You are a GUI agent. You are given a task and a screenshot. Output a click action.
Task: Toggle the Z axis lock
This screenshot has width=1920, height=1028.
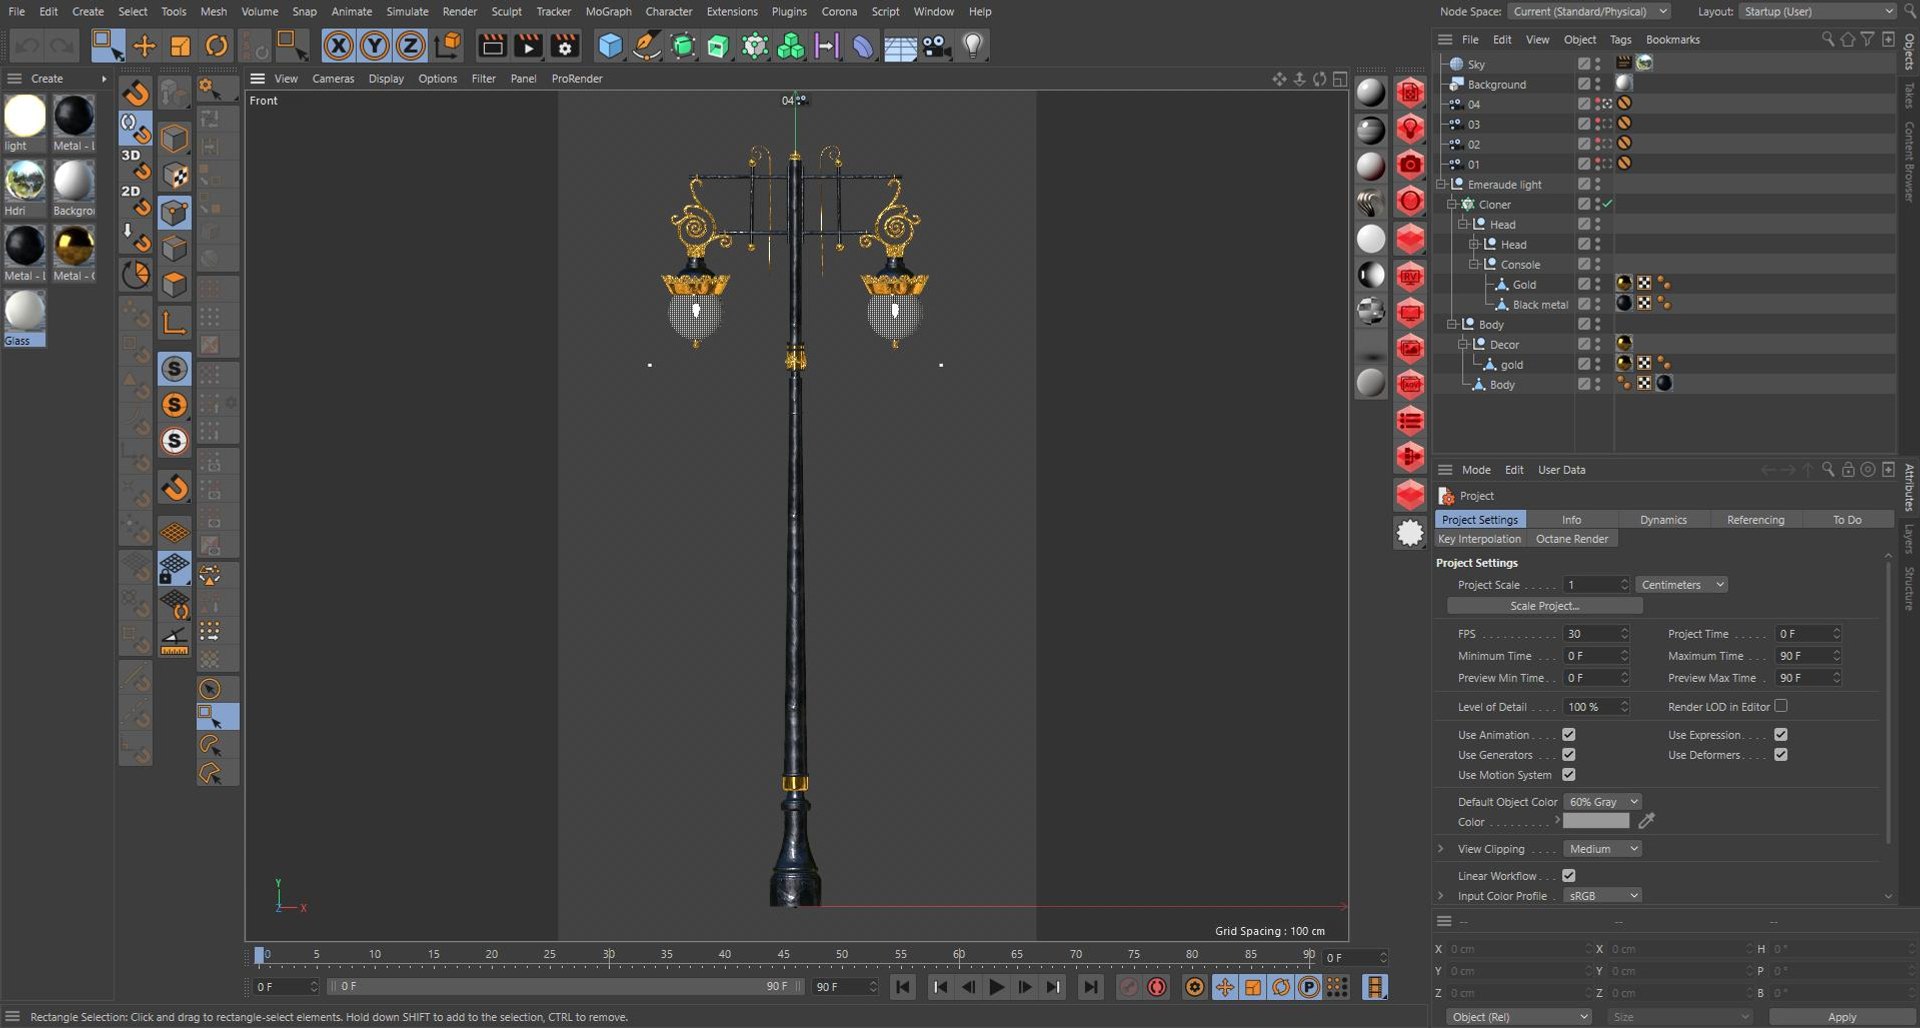(410, 46)
